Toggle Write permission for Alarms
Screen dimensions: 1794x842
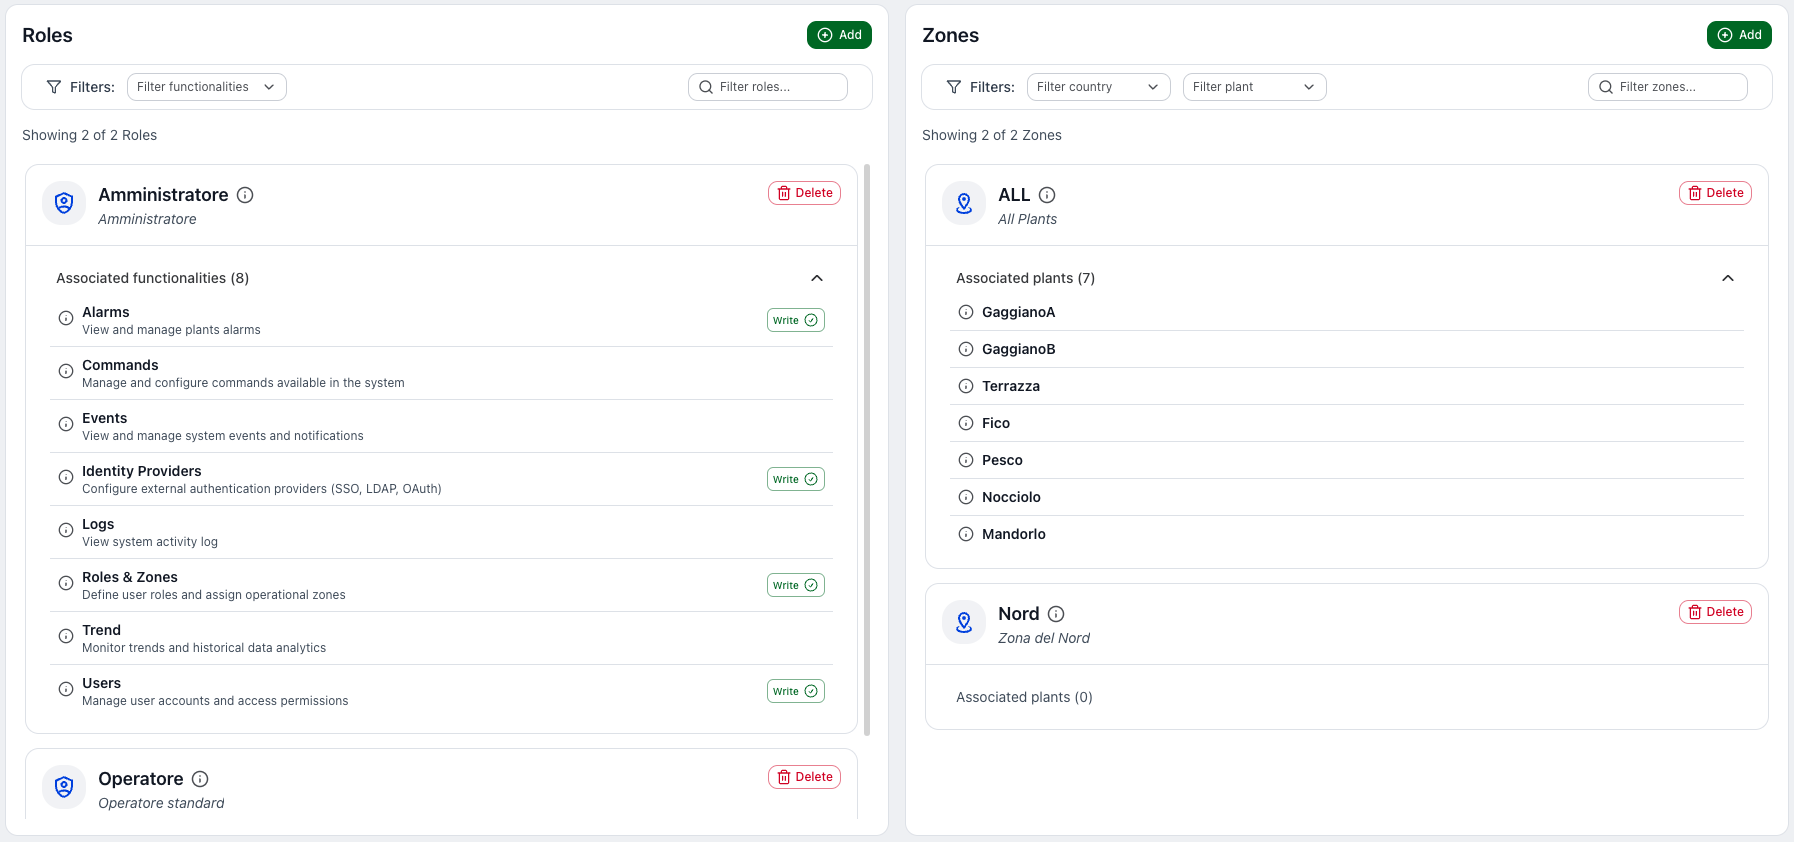point(796,320)
